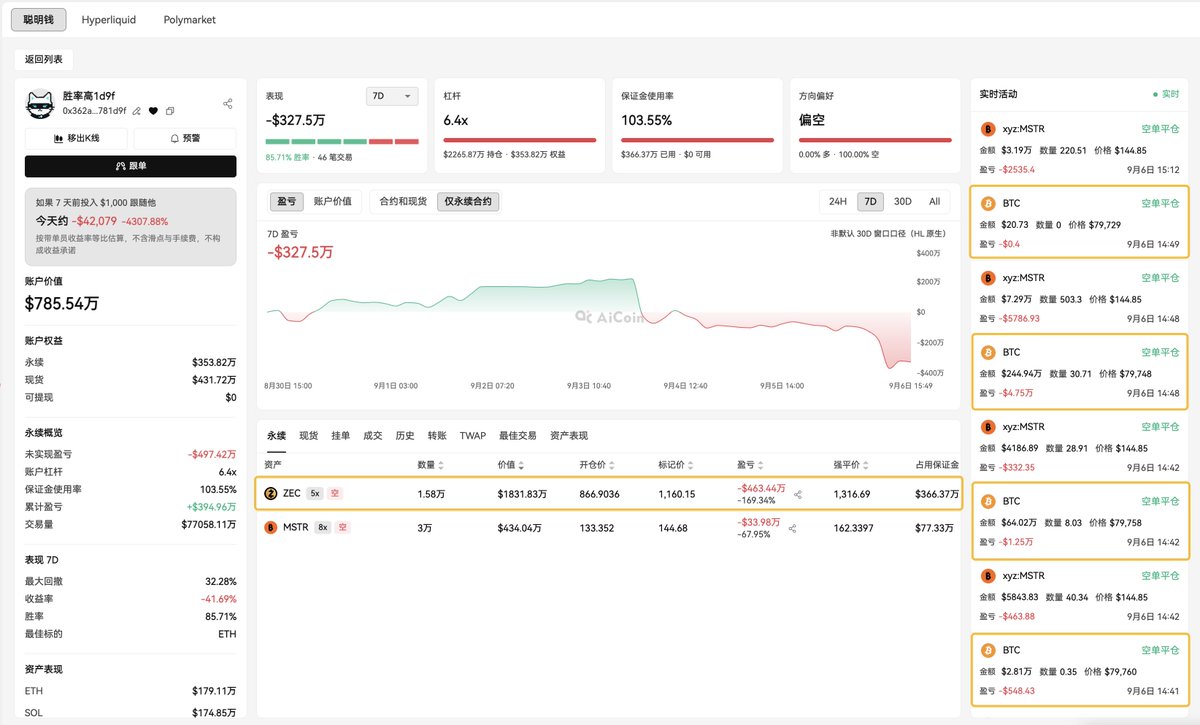Share the ZEC position using its share icon
Image resolution: width=1200 pixels, height=725 pixels.
[797, 493]
